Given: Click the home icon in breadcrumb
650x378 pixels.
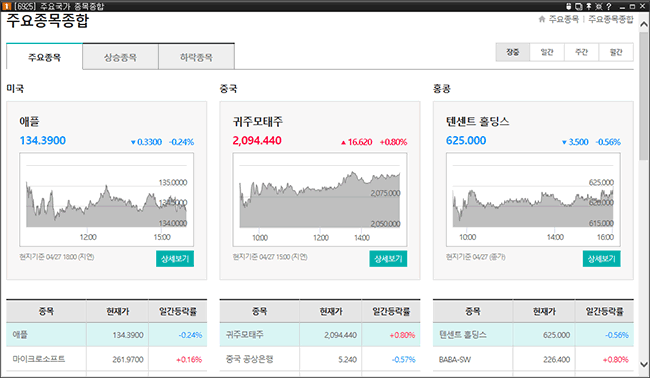Looking at the screenshot, I should point(542,19).
